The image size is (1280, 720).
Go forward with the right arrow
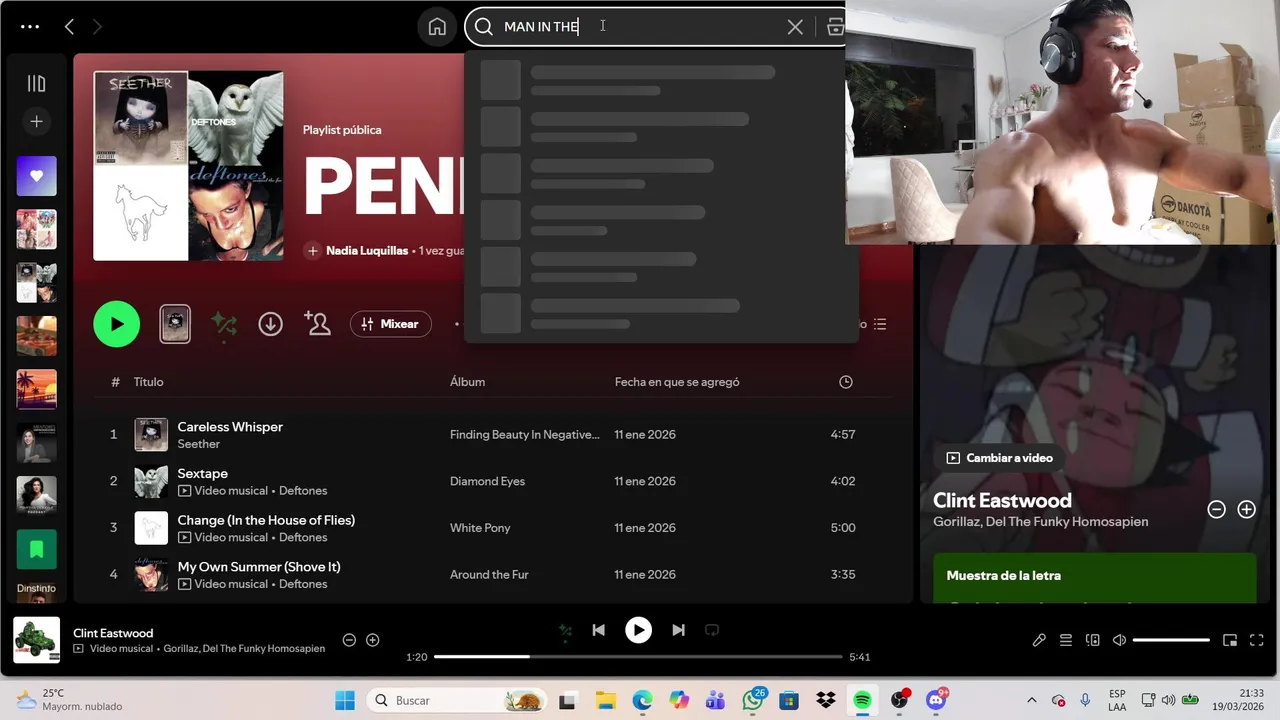point(97,27)
